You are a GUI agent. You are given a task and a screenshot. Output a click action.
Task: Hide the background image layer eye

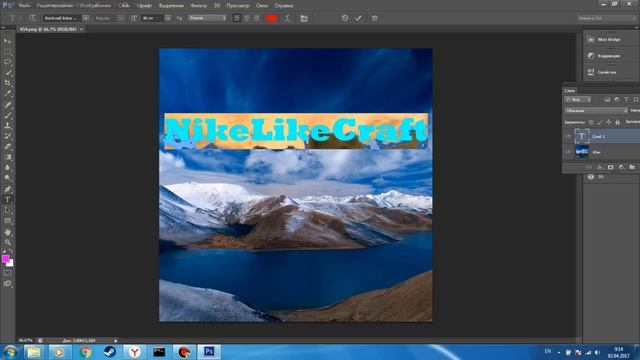pyautogui.click(x=568, y=152)
